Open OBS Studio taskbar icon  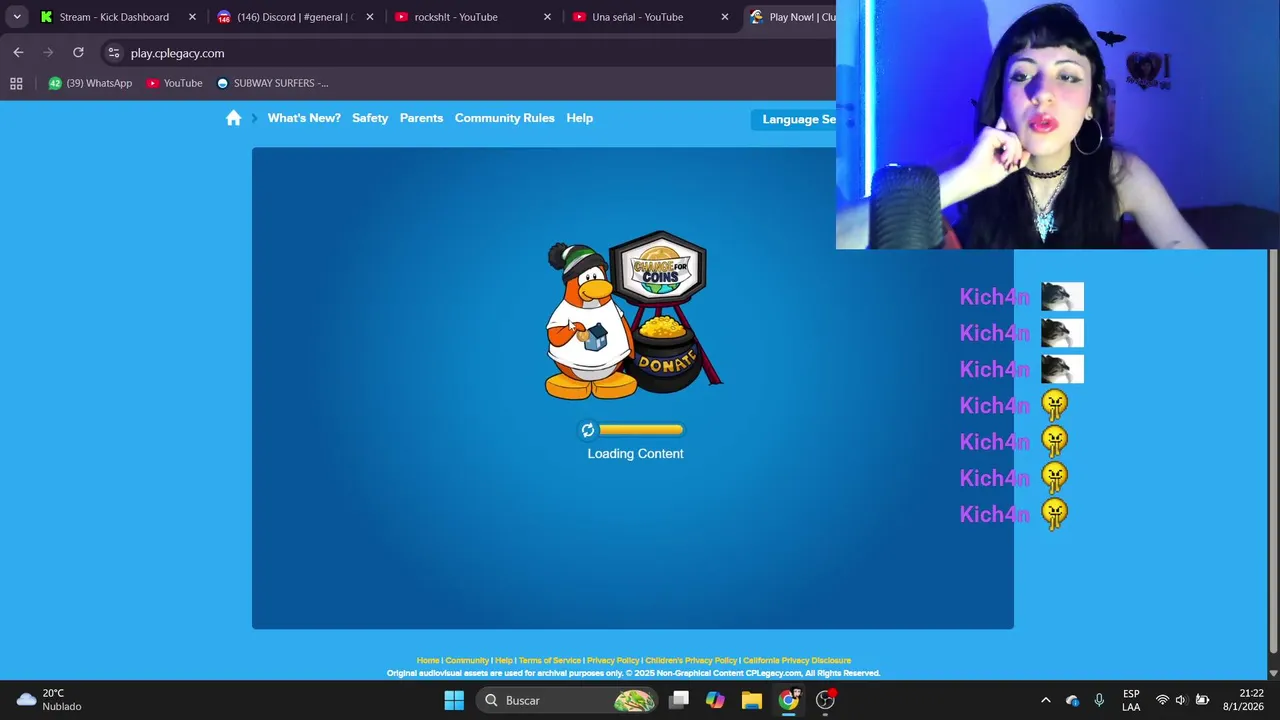pyautogui.click(x=826, y=700)
